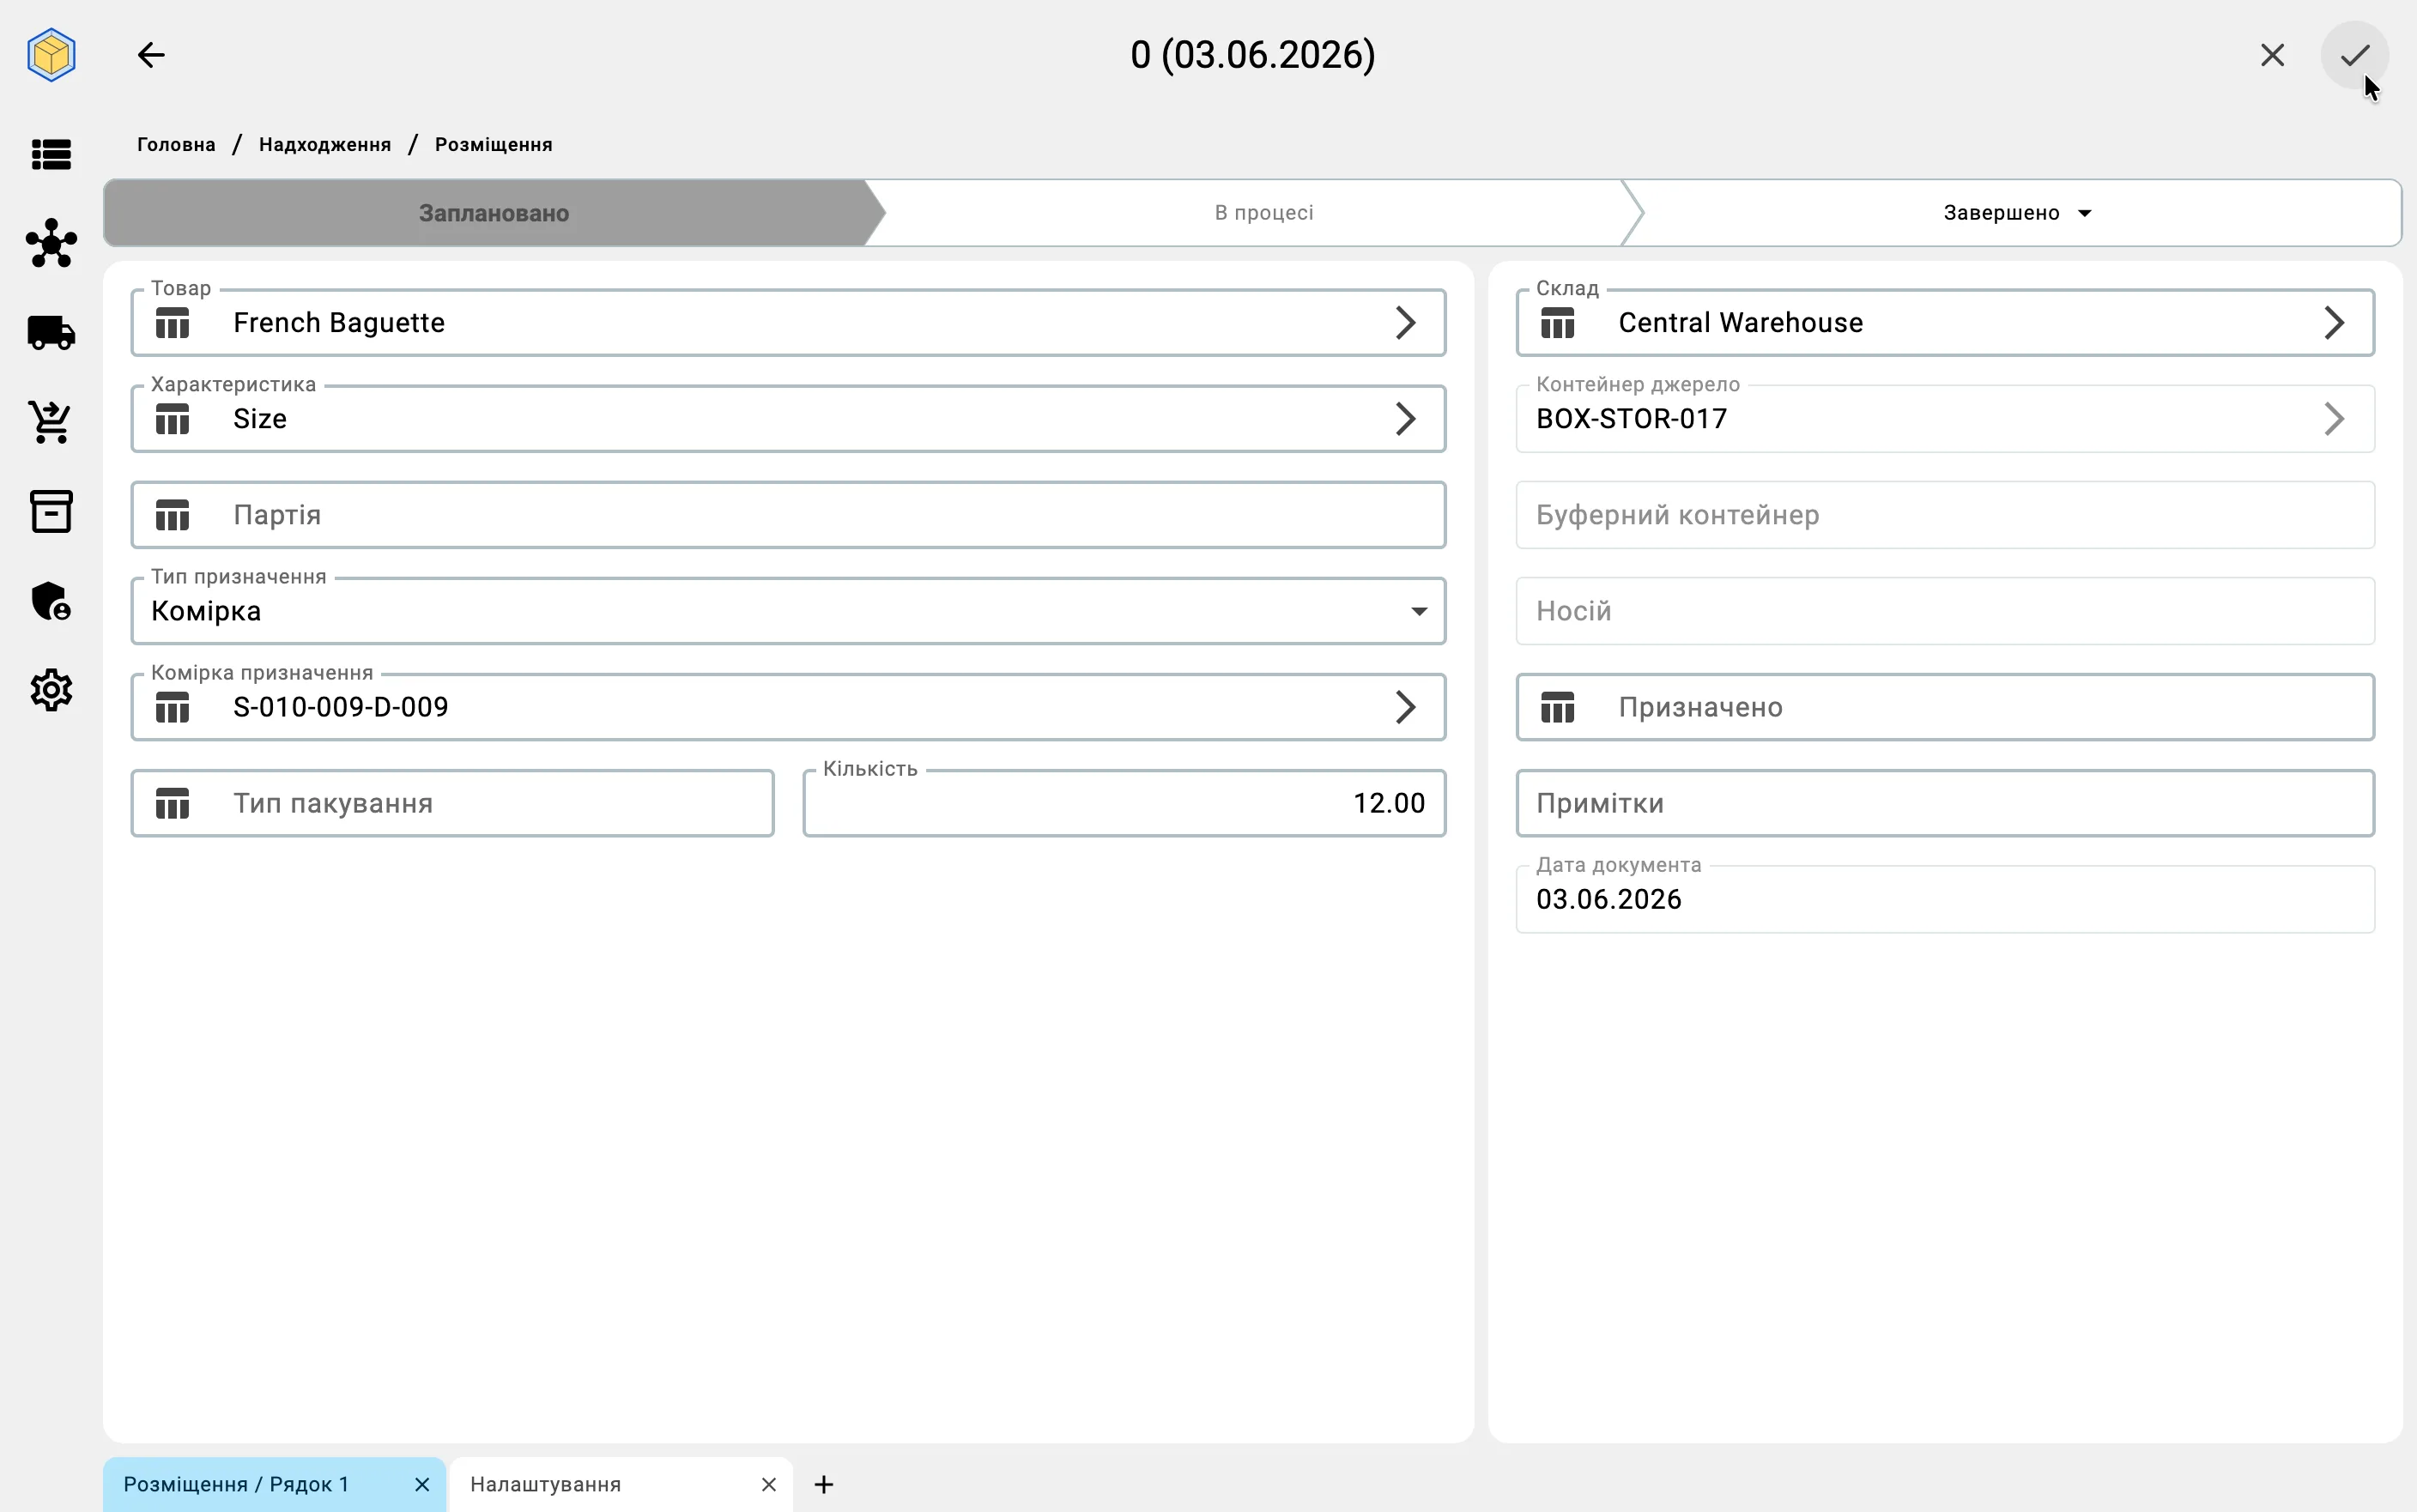Click the yellow cube app logo
Viewport: 2417px width, 1512px height.
click(x=51, y=54)
